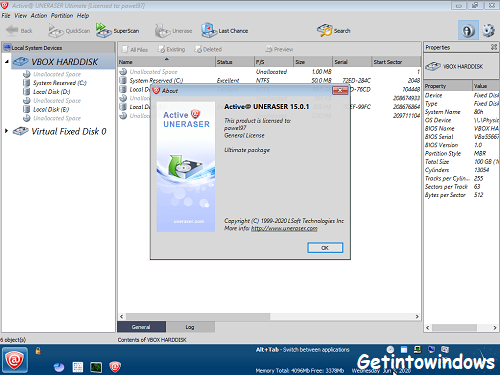Filter by Deleted files
The width and height of the screenshot is (500, 375).
(x=208, y=49)
